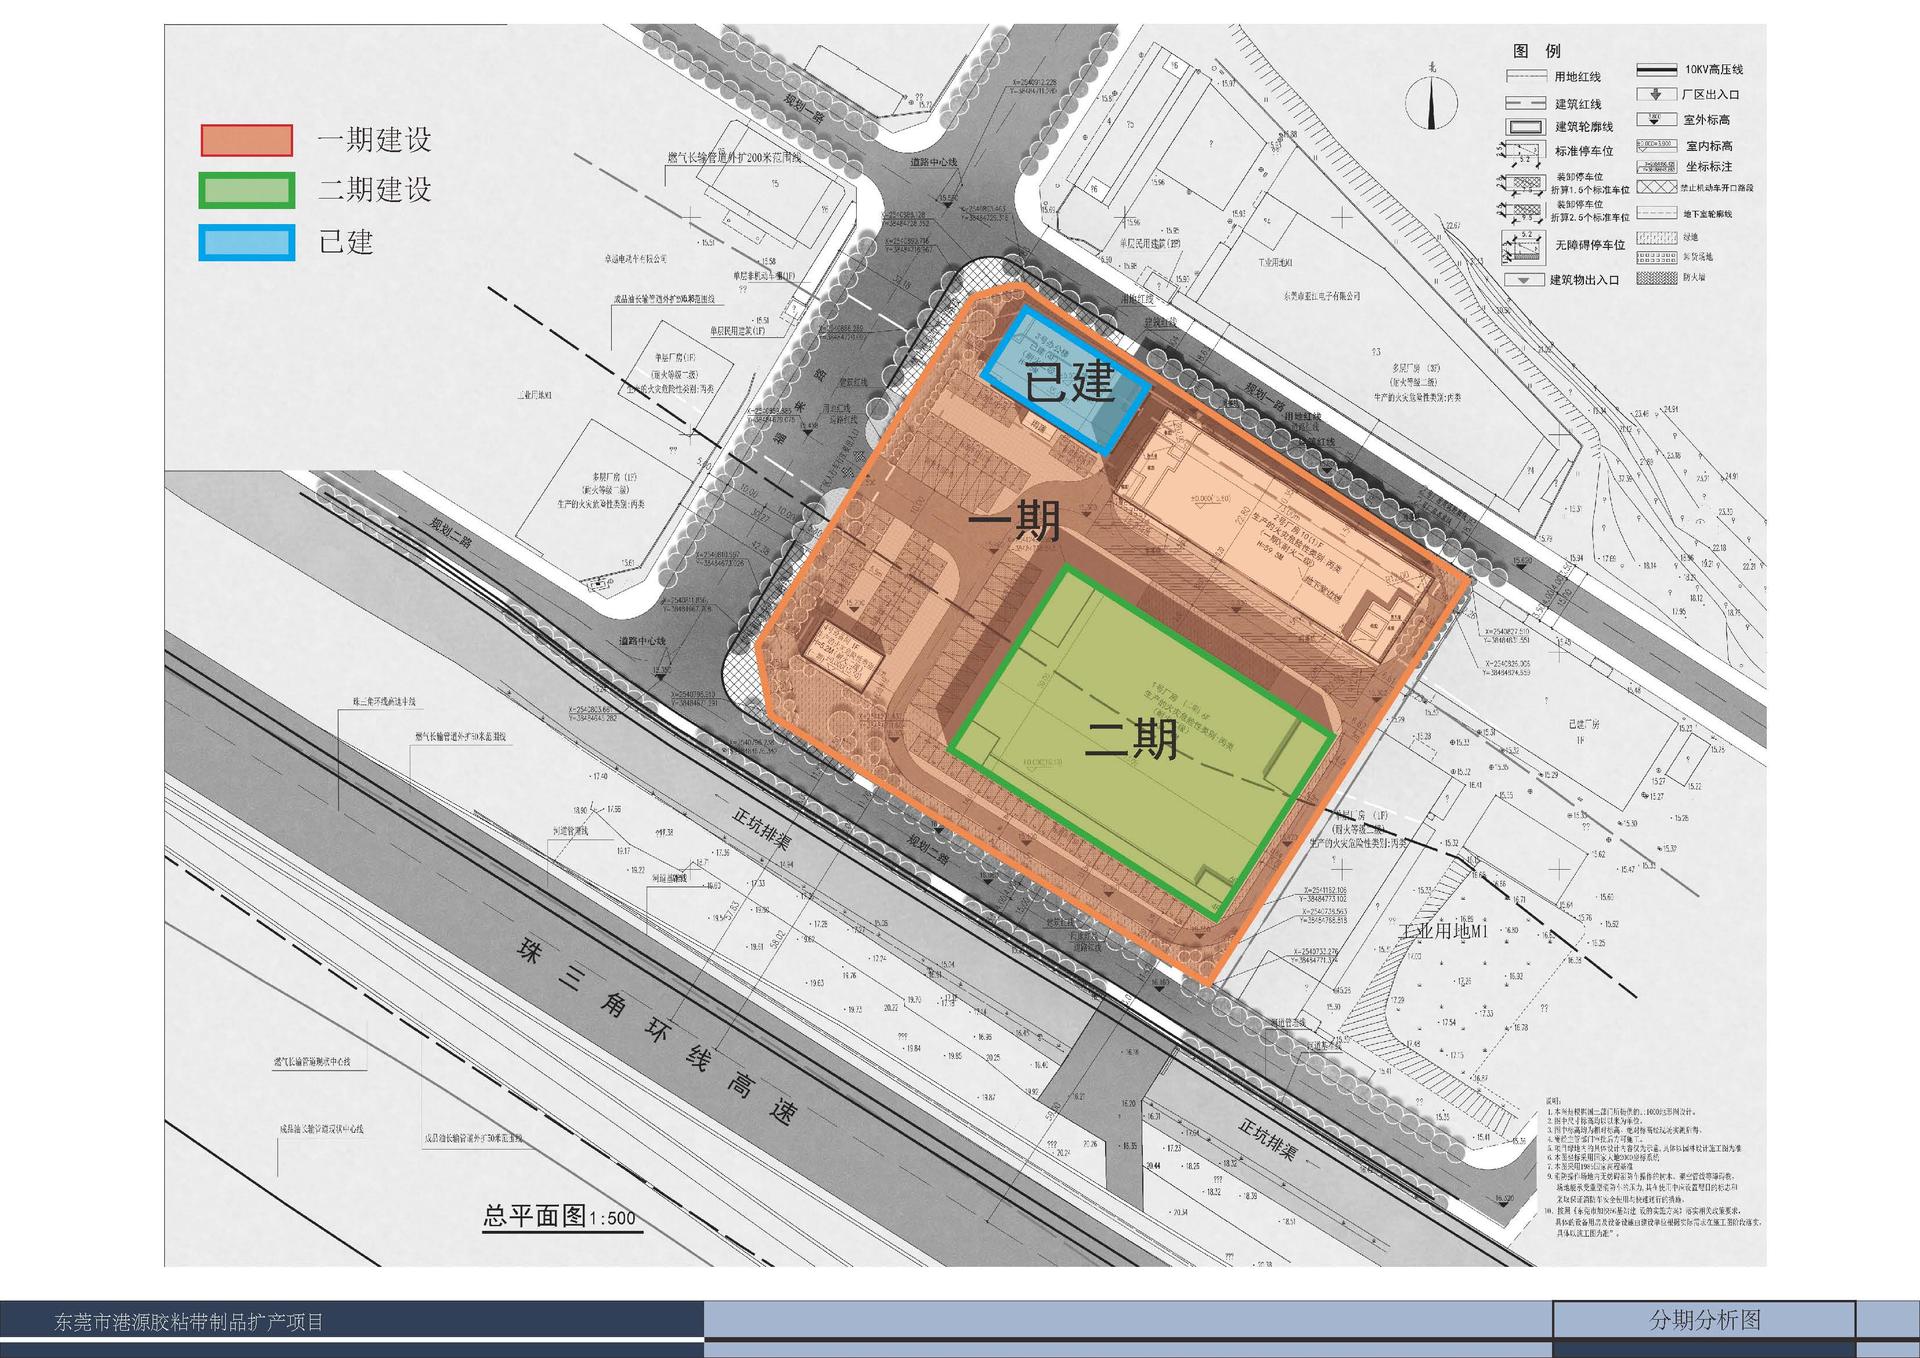Viewport: 1920px width, 1358px height.
Task: Click the 建筑物出入口 triangle legend symbol
Action: pos(1524,280)
